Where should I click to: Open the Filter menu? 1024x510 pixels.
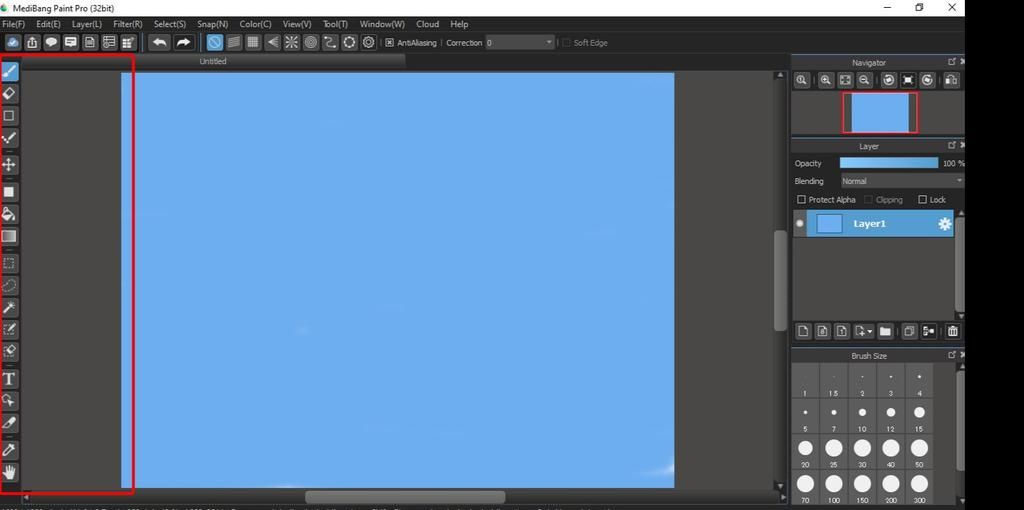pyautogui.click(x=127, y=24)
